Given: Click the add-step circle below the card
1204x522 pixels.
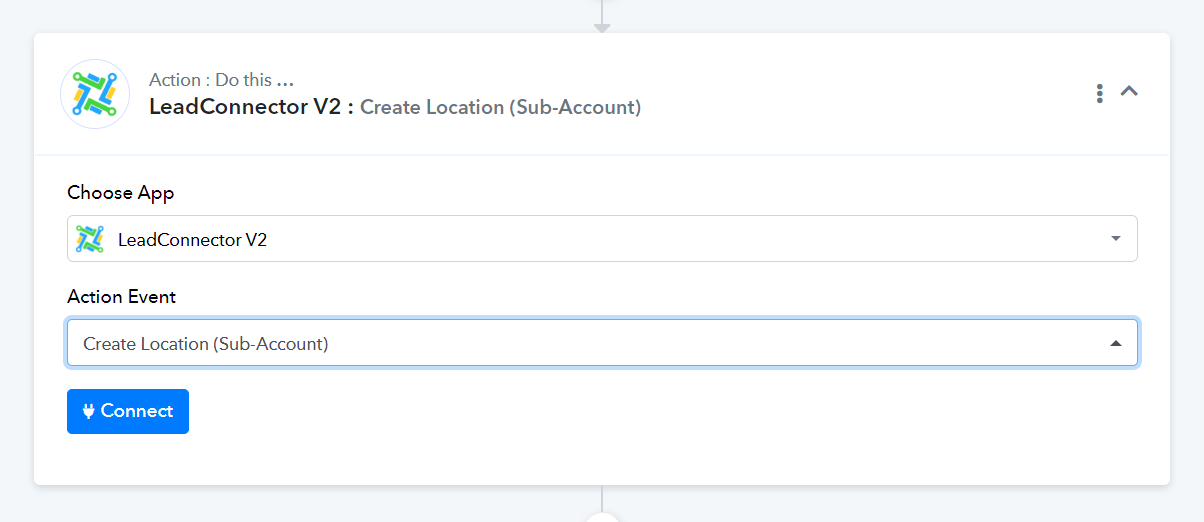Looking at the screenshot, I should (x=602, y=518).
